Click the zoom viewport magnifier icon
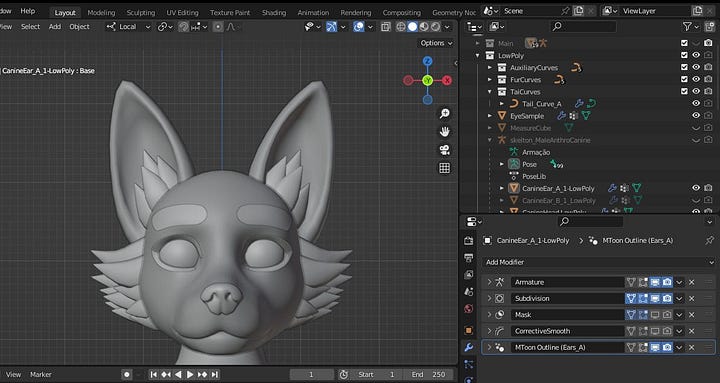Image resolution: width=720 pixels, height=383 pixels. tap(444, 113)
